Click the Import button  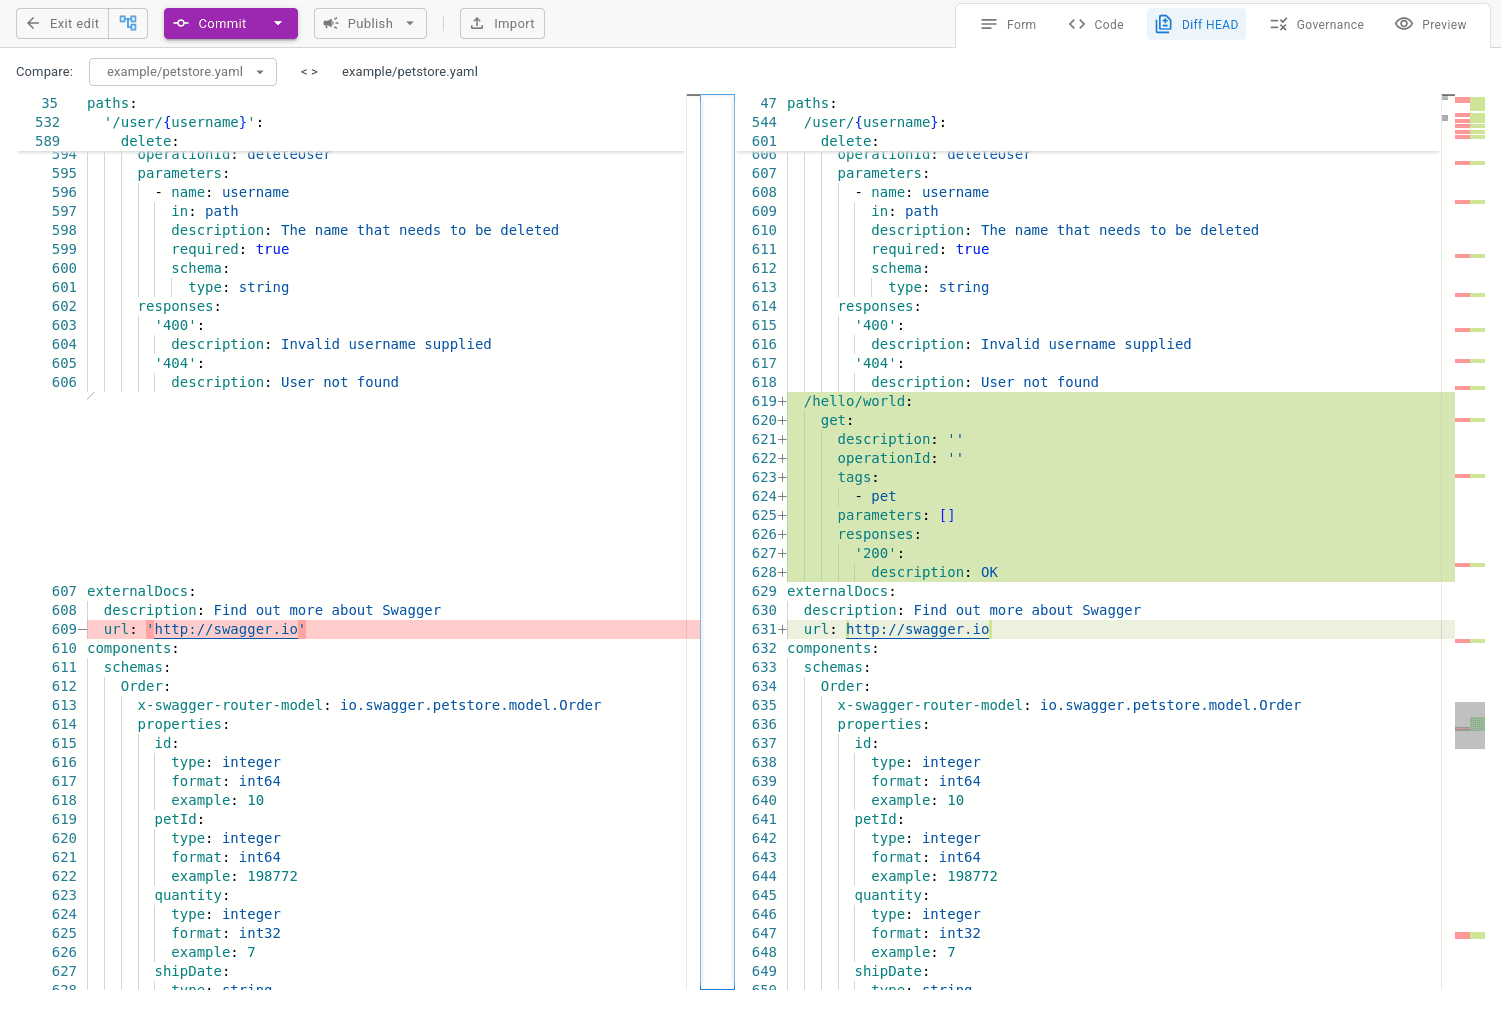pos(502,23)
